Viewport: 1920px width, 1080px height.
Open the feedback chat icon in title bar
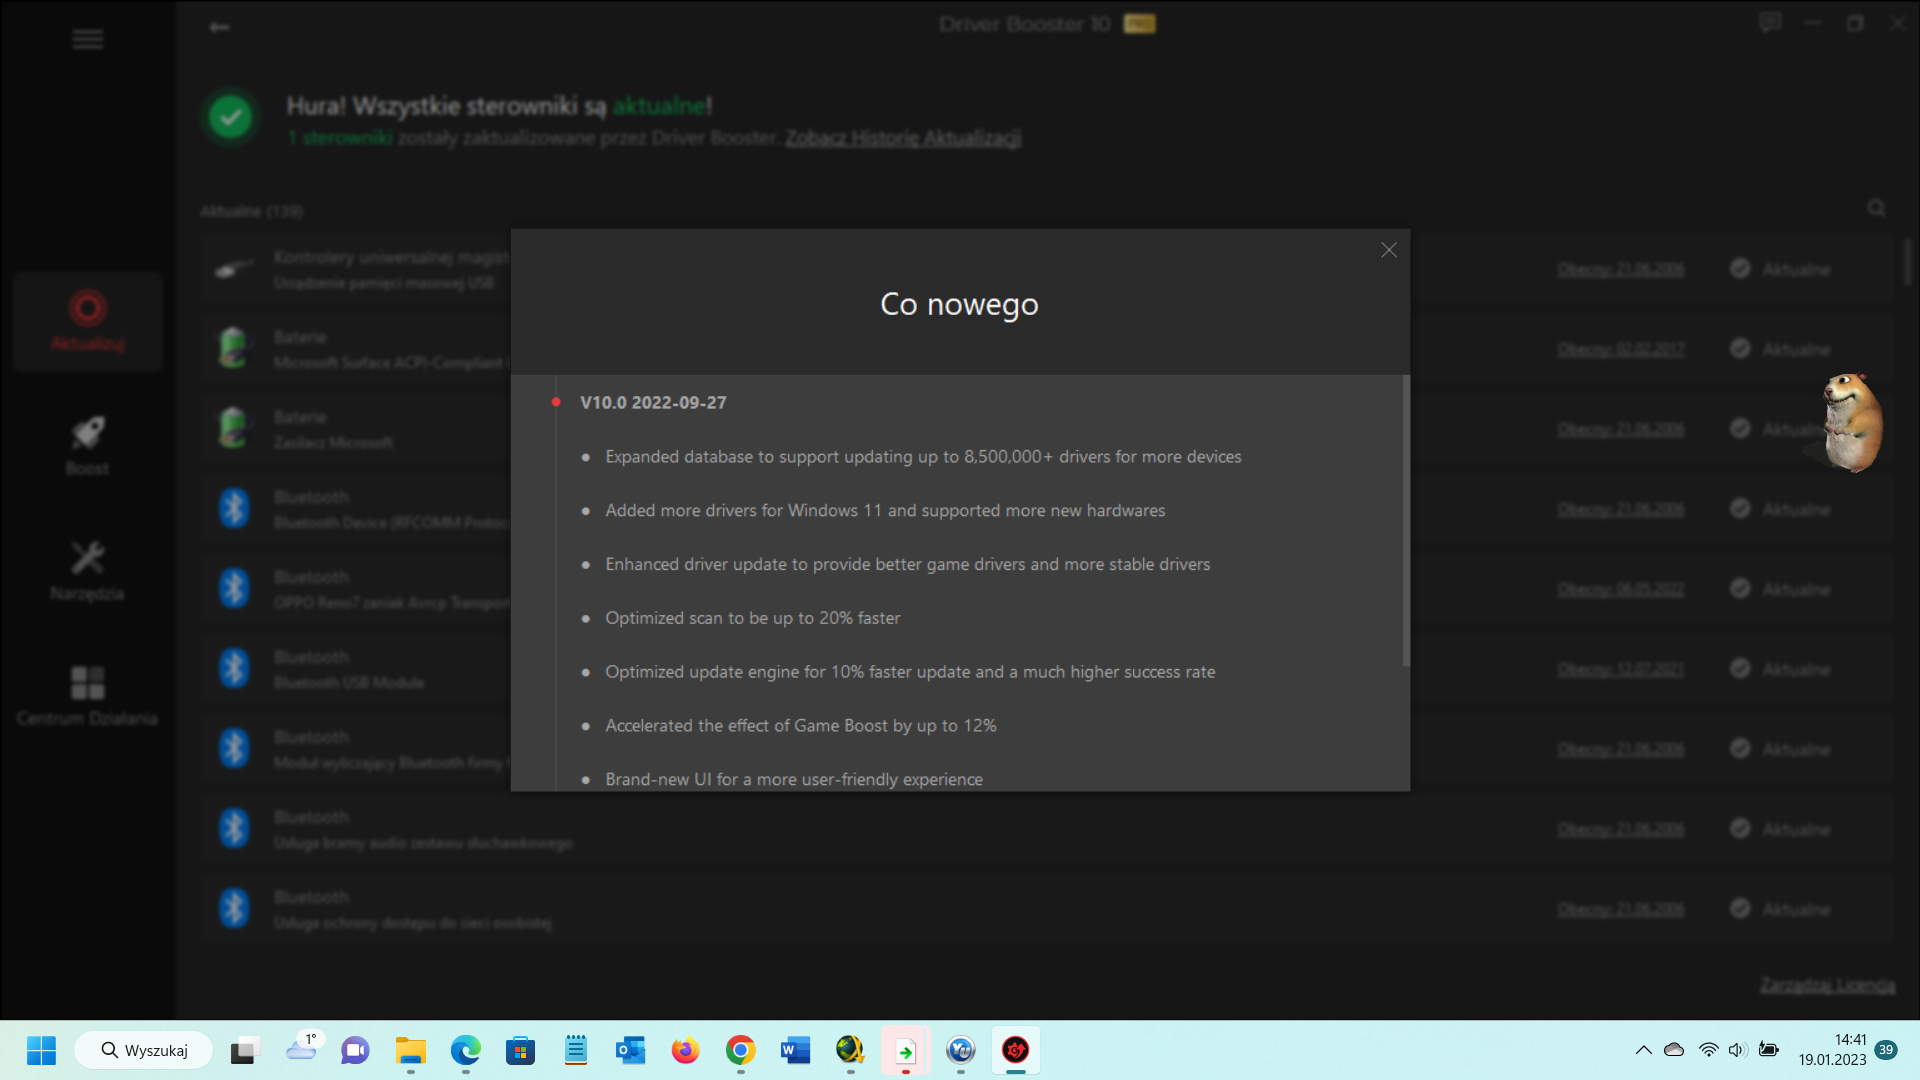pyautogui.click(x=1770, y=22)
